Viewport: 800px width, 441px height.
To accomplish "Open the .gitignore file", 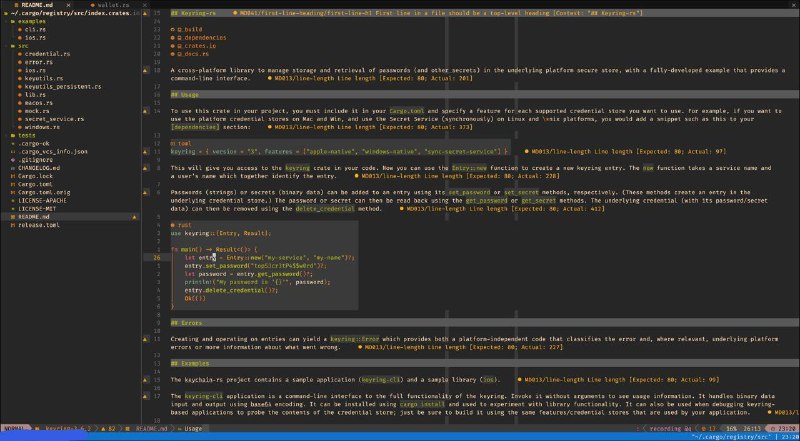I will point(35,160).
